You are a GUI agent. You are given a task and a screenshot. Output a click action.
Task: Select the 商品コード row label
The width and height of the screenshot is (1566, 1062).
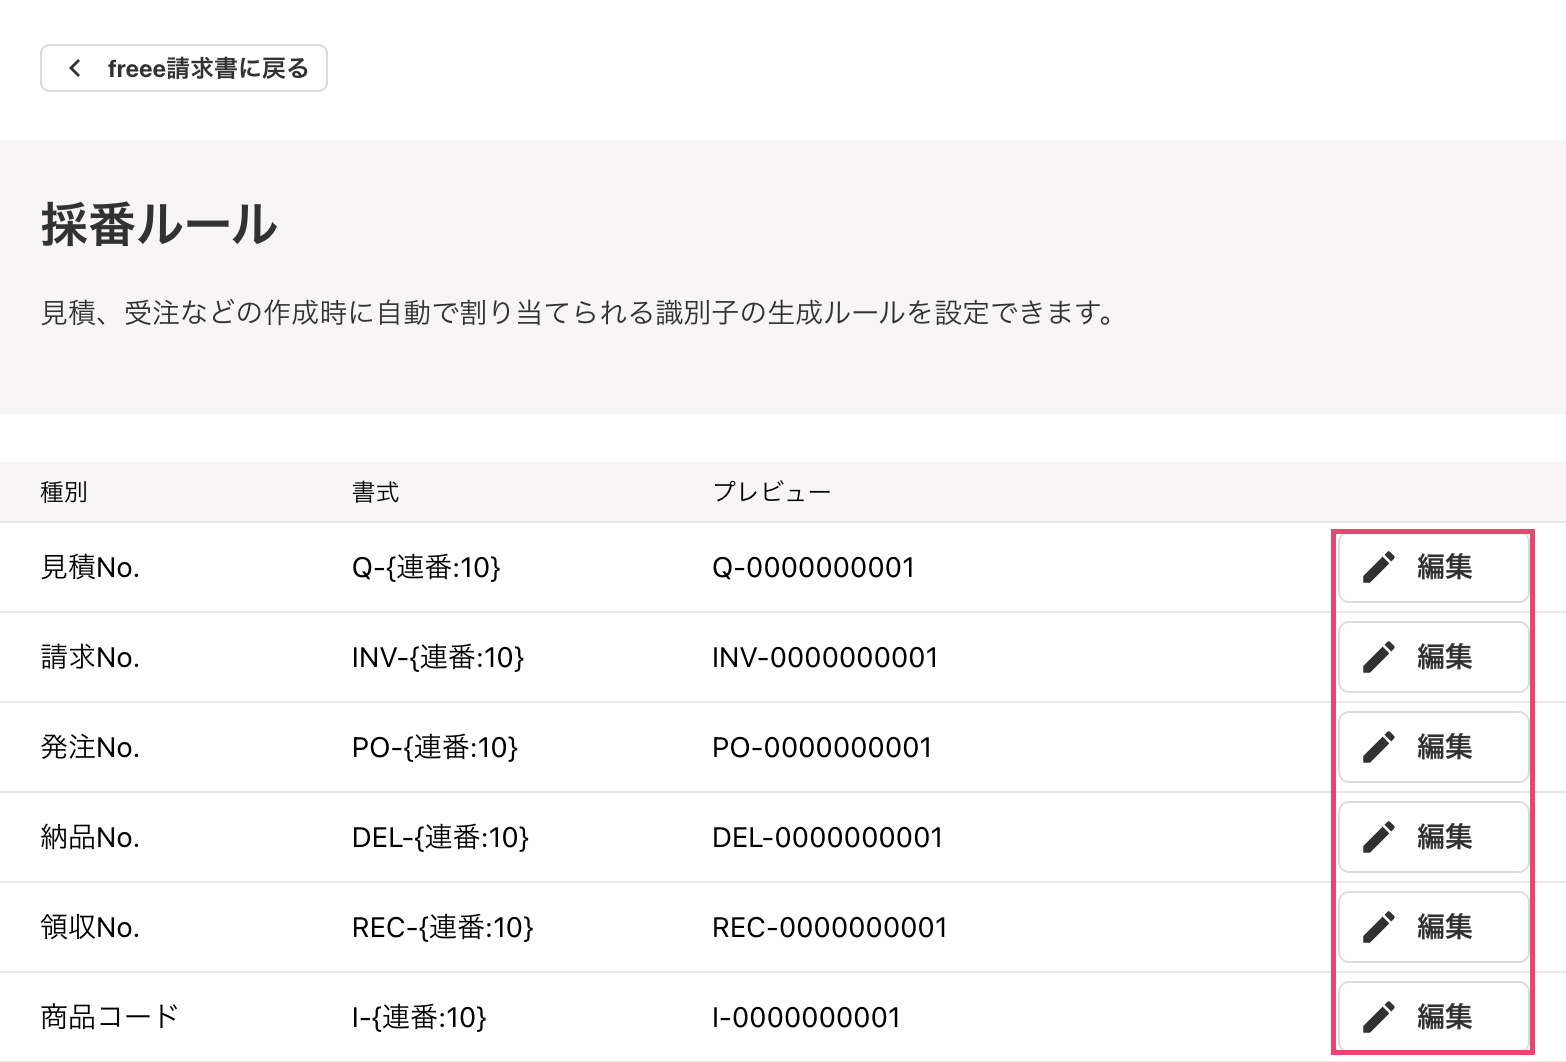coord(109,1017)
